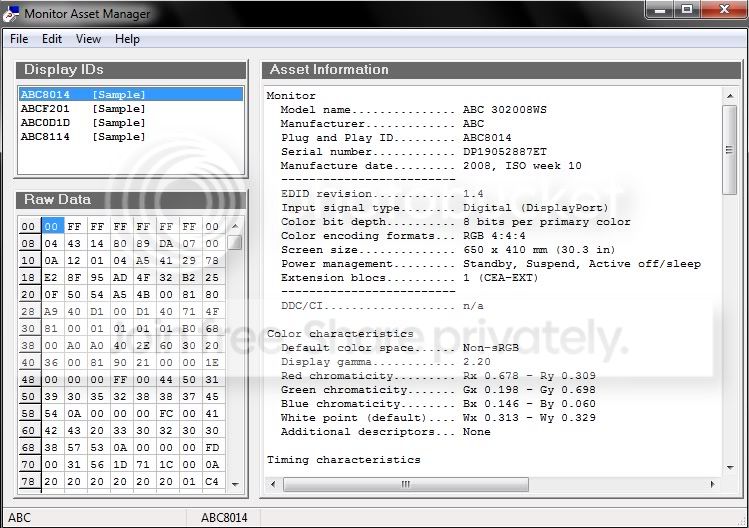Maximize the Monitor Asset Manager window
The image size is (749, 528).
click(x=686, y=9)
